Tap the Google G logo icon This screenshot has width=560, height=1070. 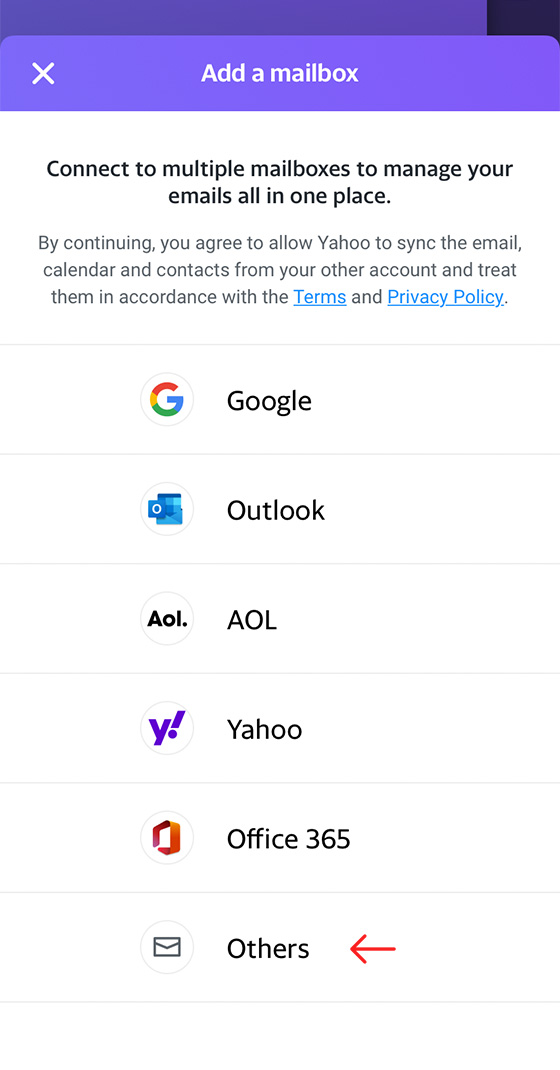167,399
